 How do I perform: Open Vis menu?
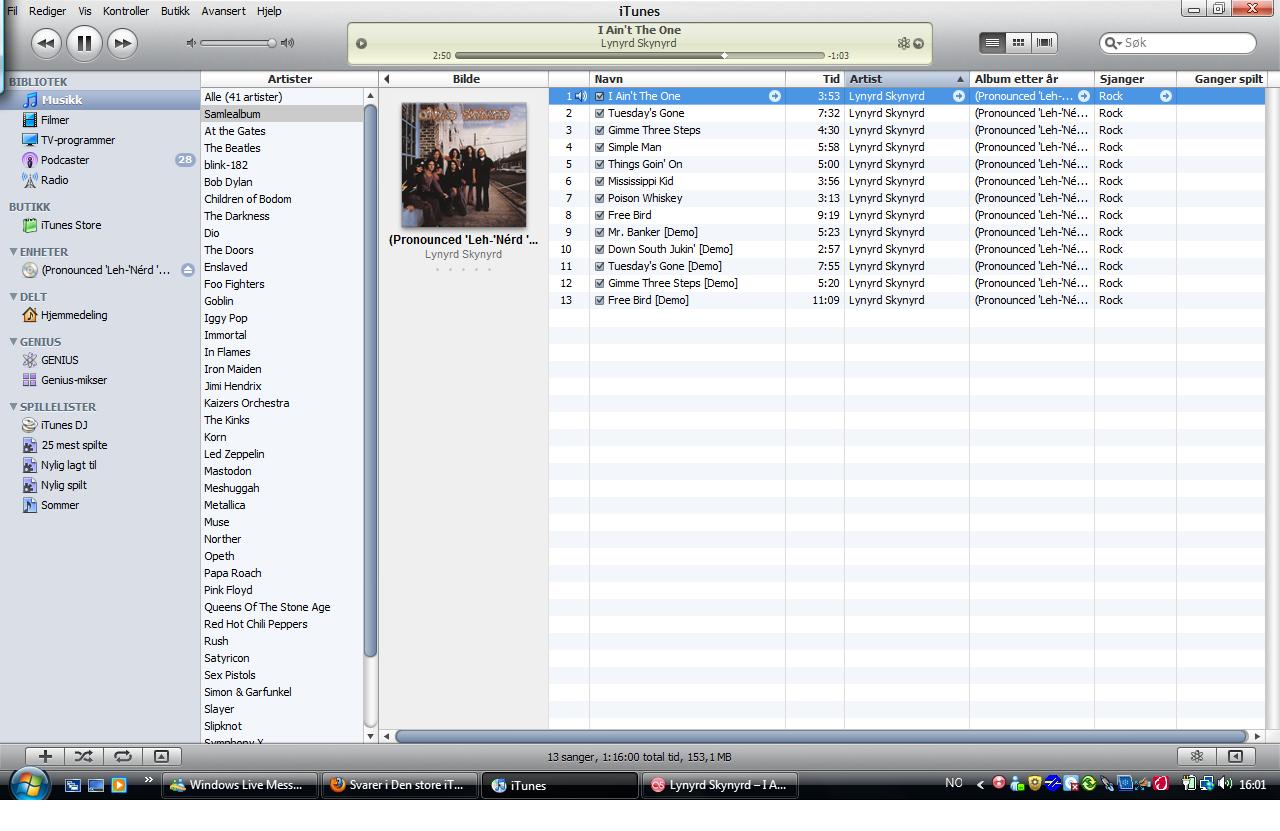pos(85,11)
